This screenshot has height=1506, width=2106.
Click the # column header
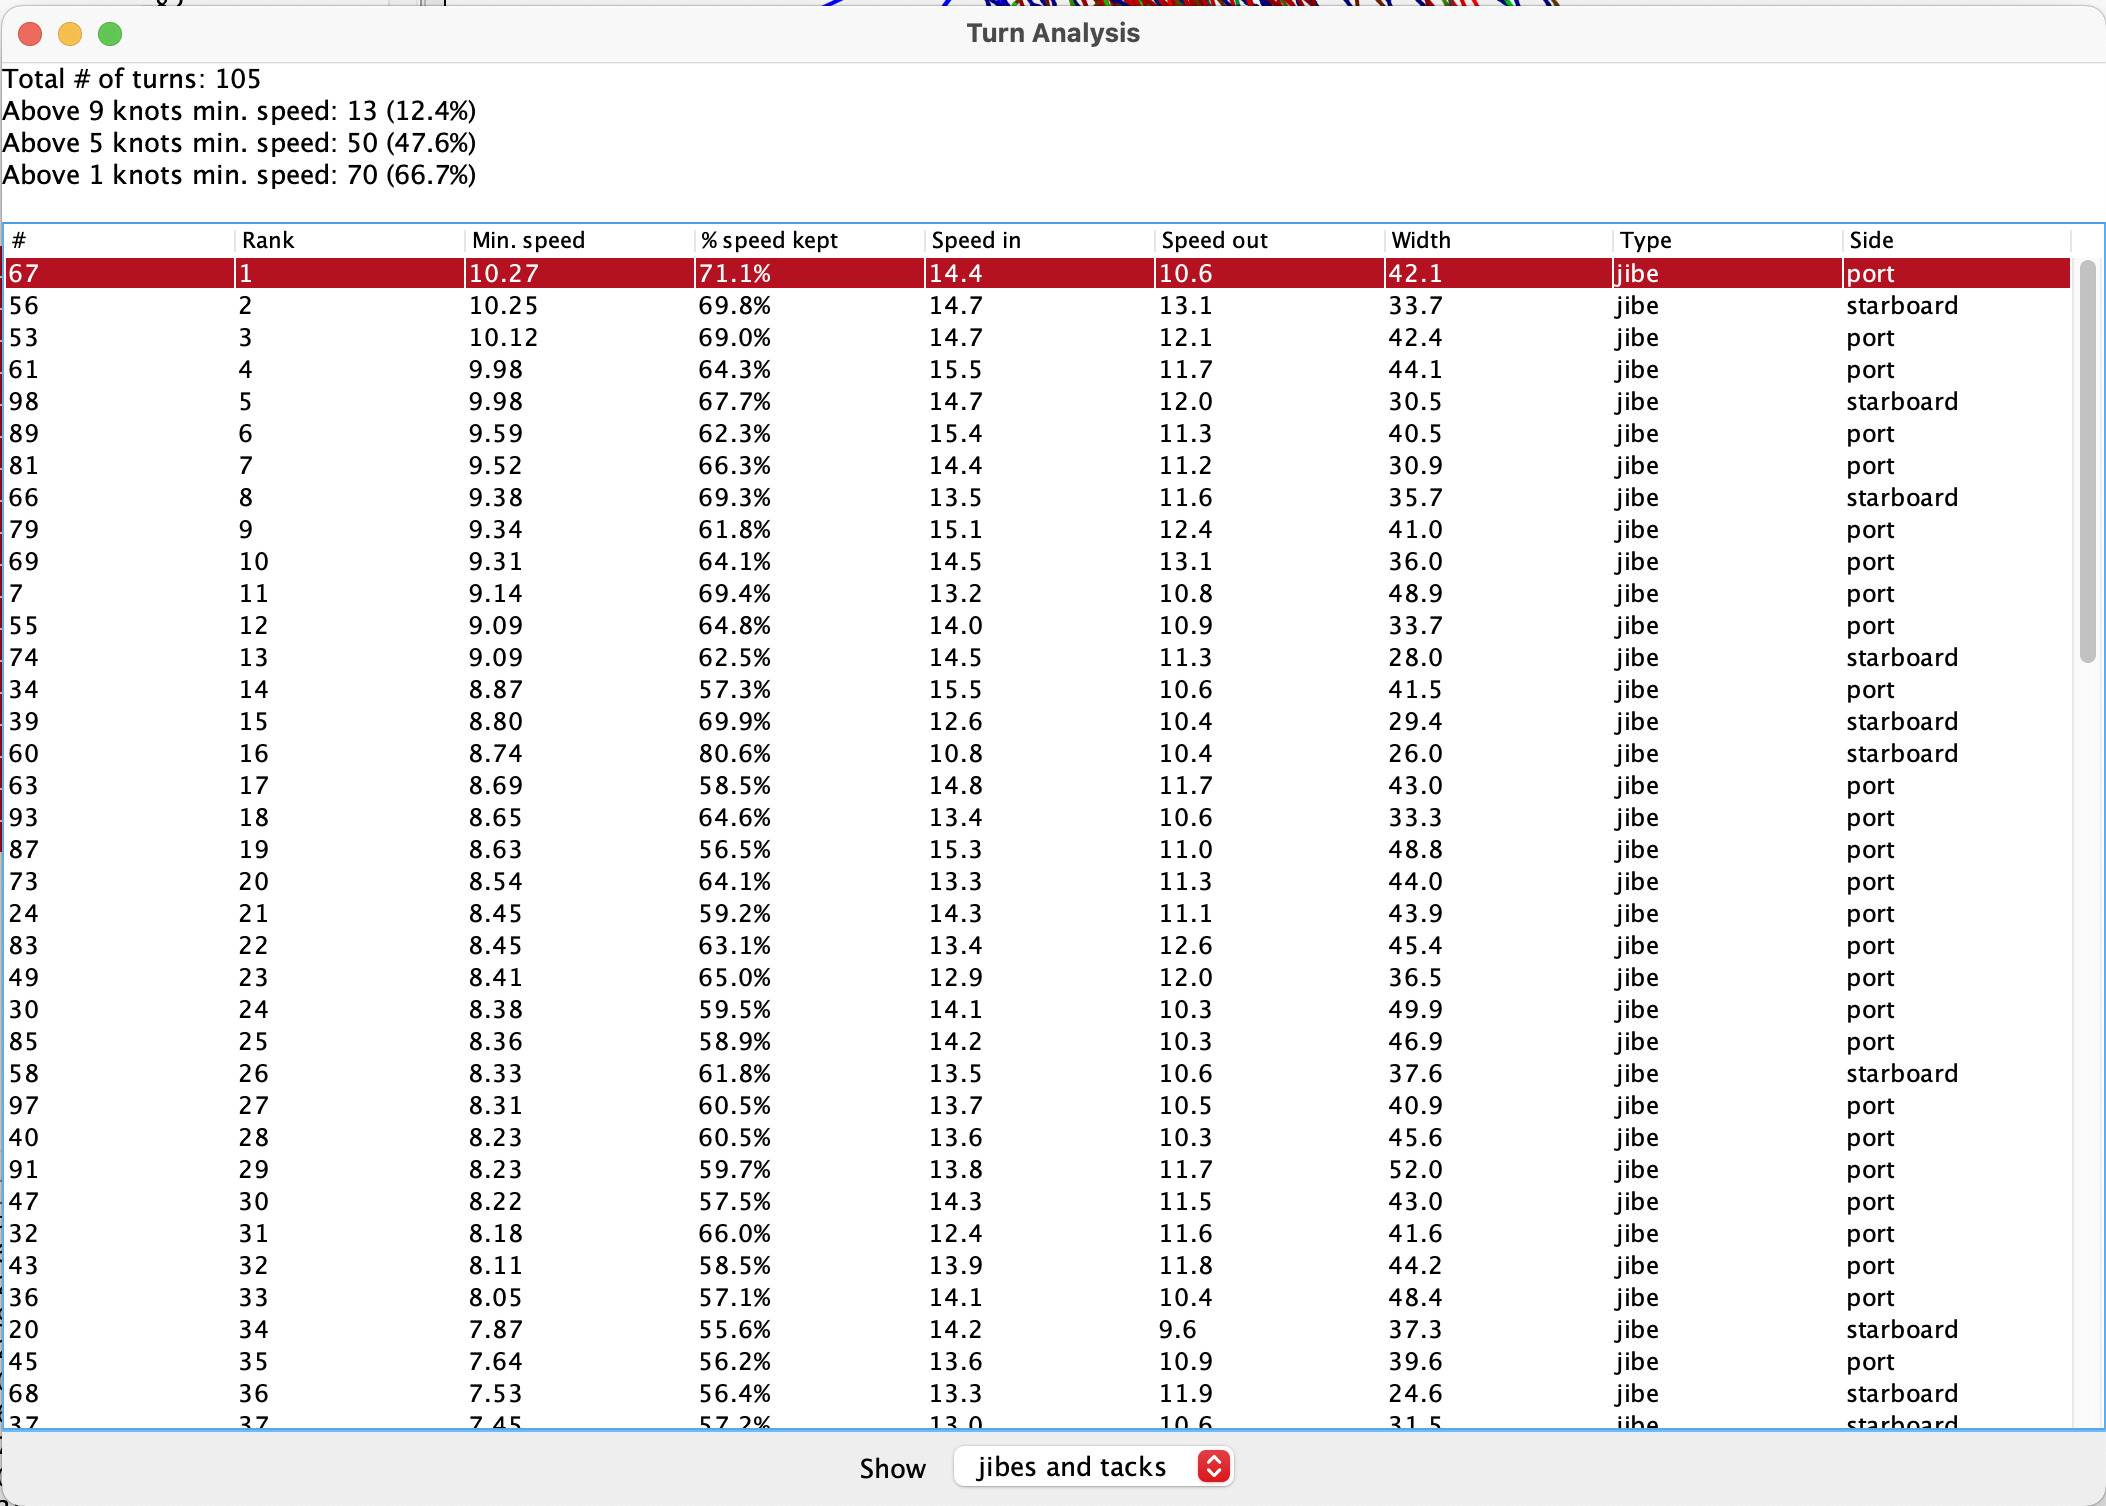coord(20,240)
